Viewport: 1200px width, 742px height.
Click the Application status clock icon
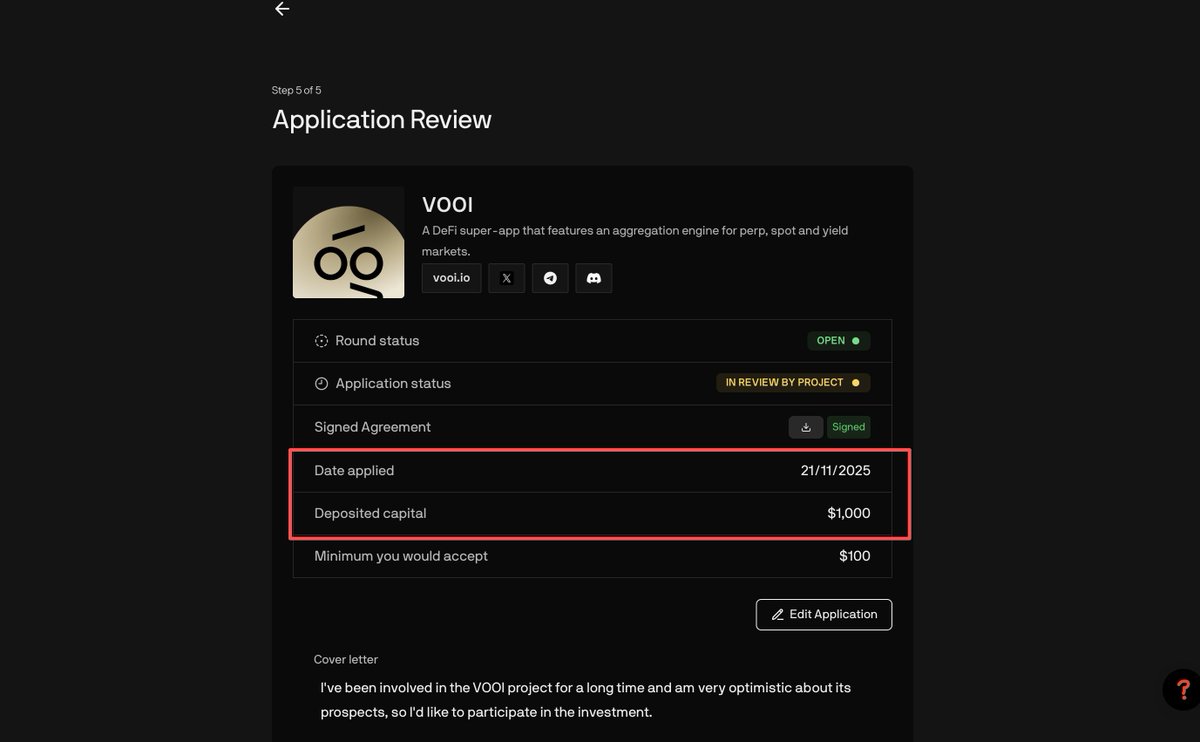pyautogui.click(x=321, y=384)
